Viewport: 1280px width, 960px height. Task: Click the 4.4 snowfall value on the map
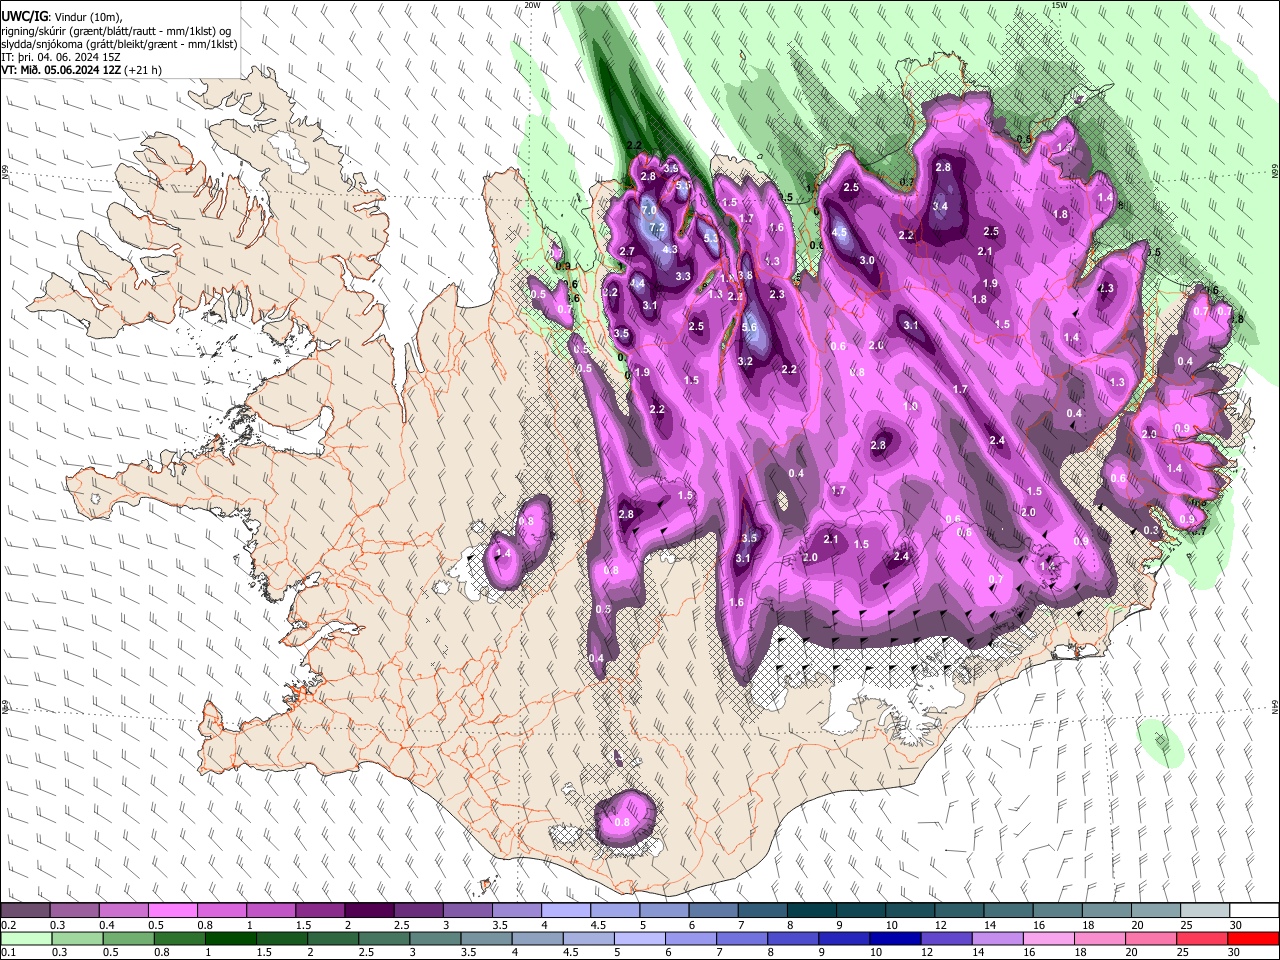pos(638,283)
